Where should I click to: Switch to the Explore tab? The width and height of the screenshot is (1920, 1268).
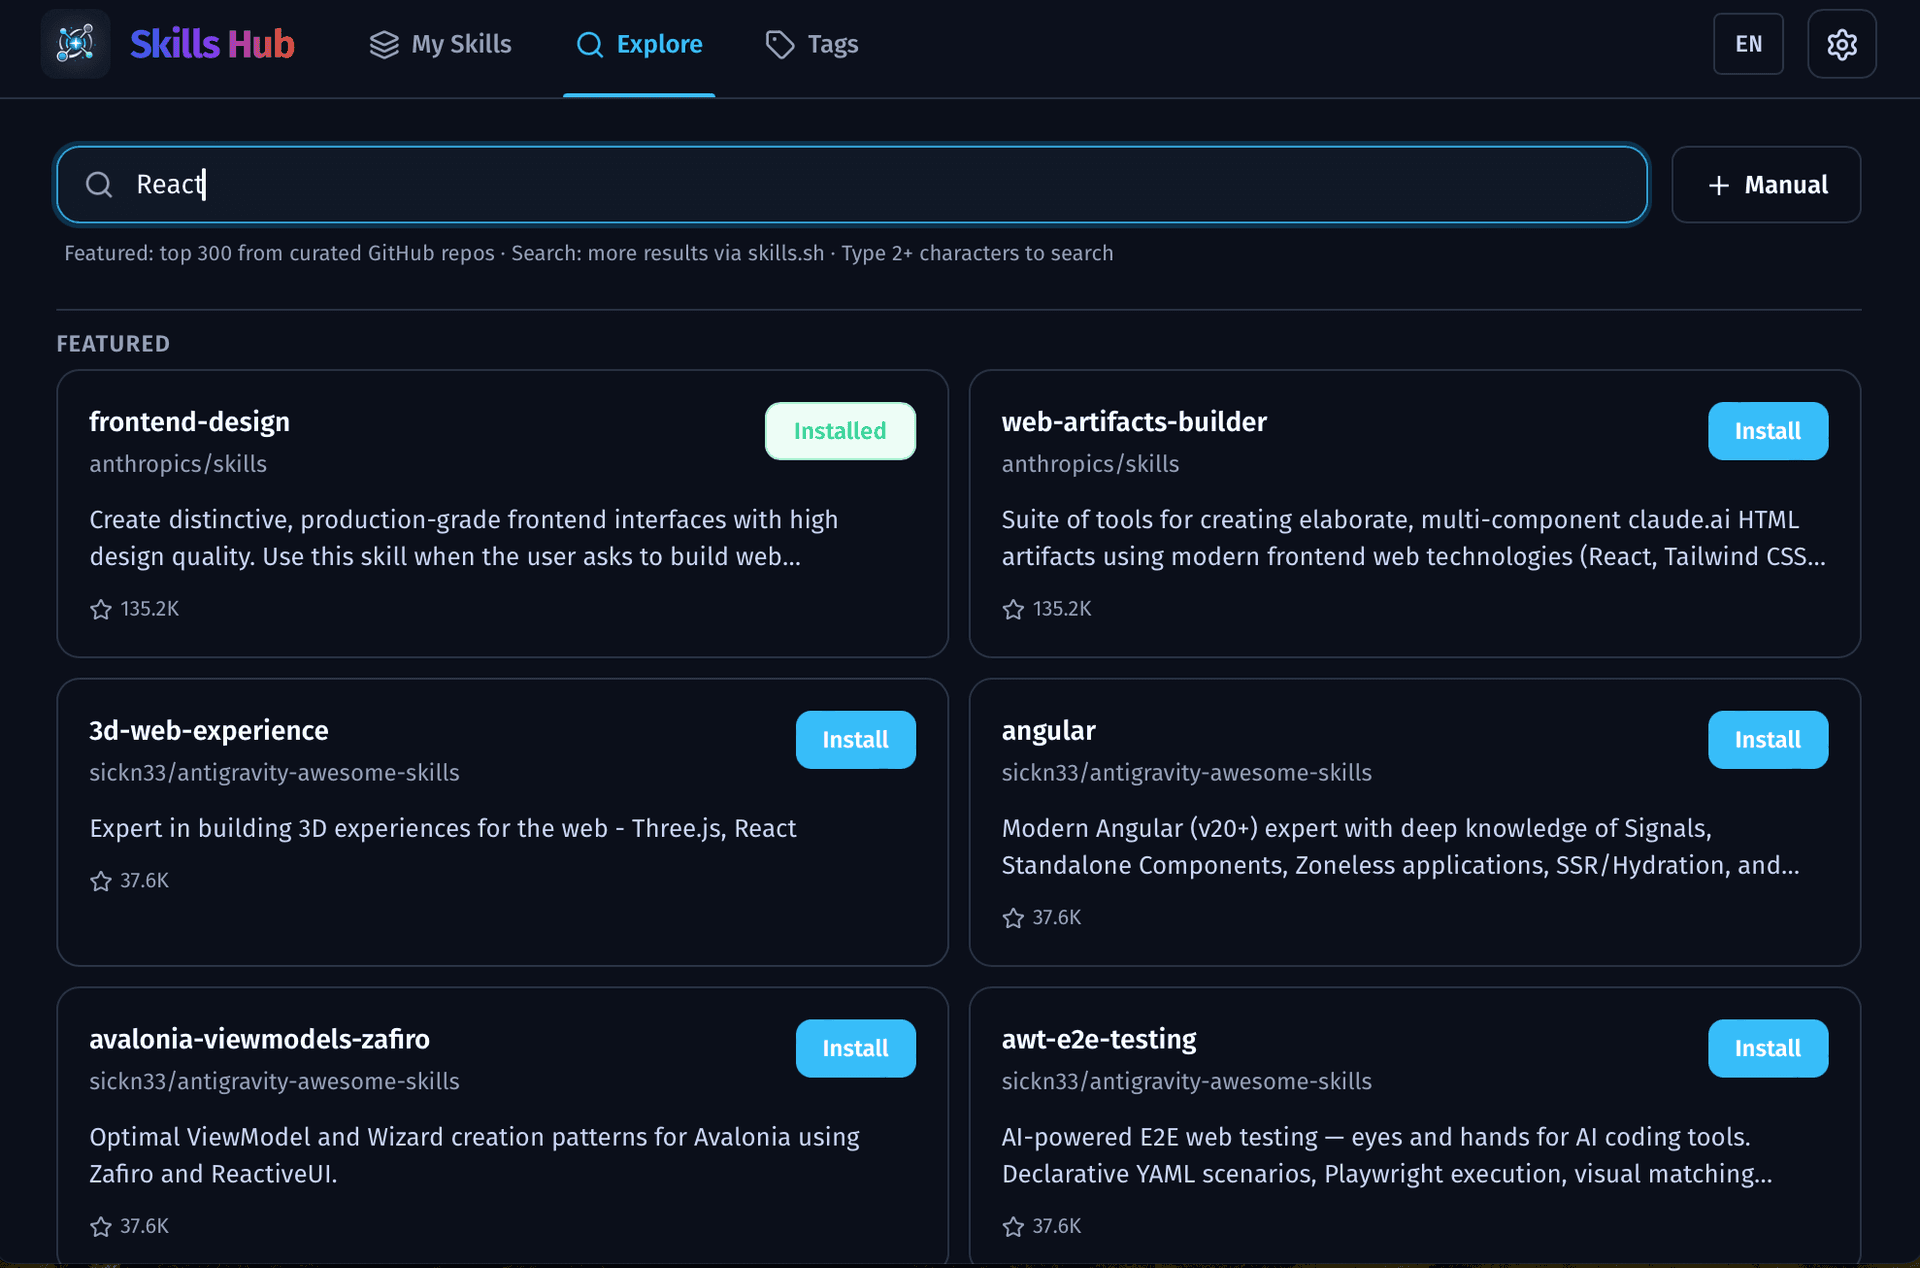[x=639, y=44]
